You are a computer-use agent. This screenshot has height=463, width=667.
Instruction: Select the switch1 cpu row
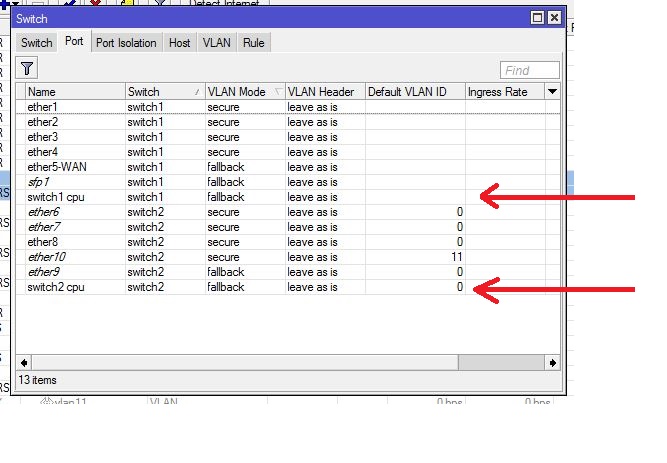pyautogui.click(x=288, y=197)
